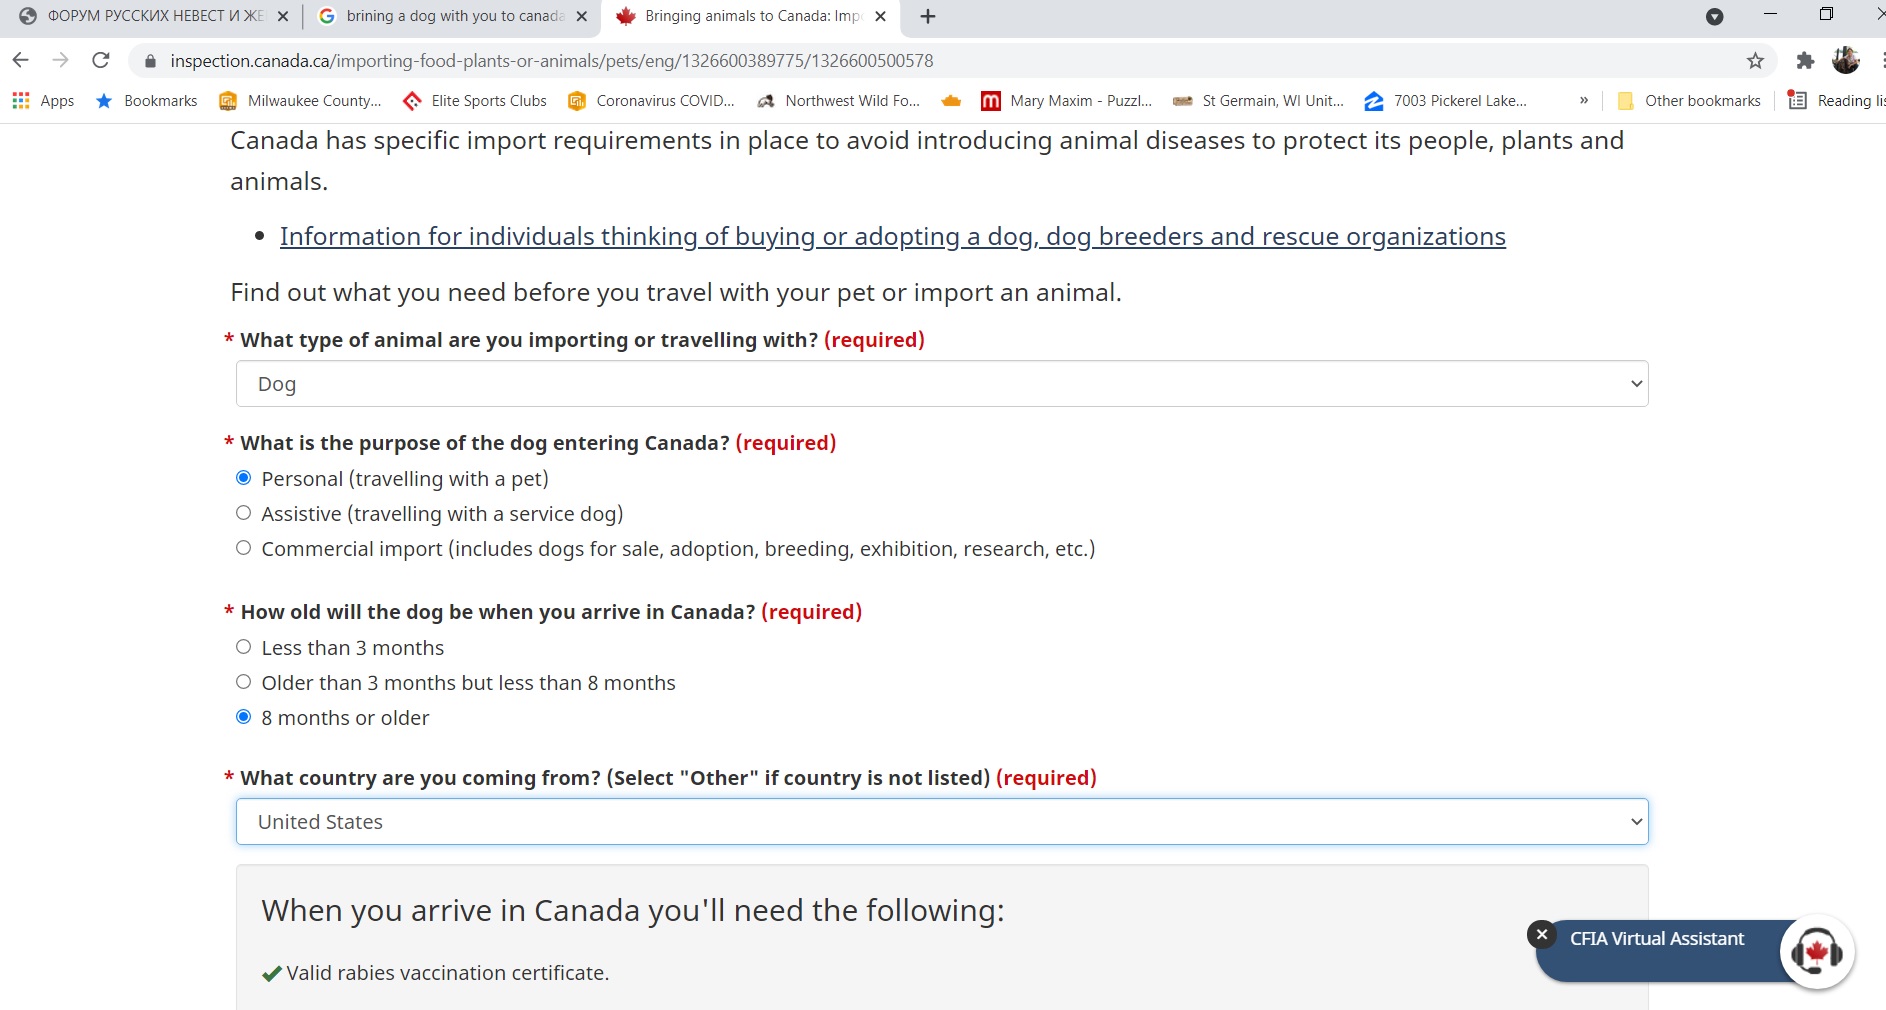Show hidden bookmarks via the overflow chevron

(1584, 101)
